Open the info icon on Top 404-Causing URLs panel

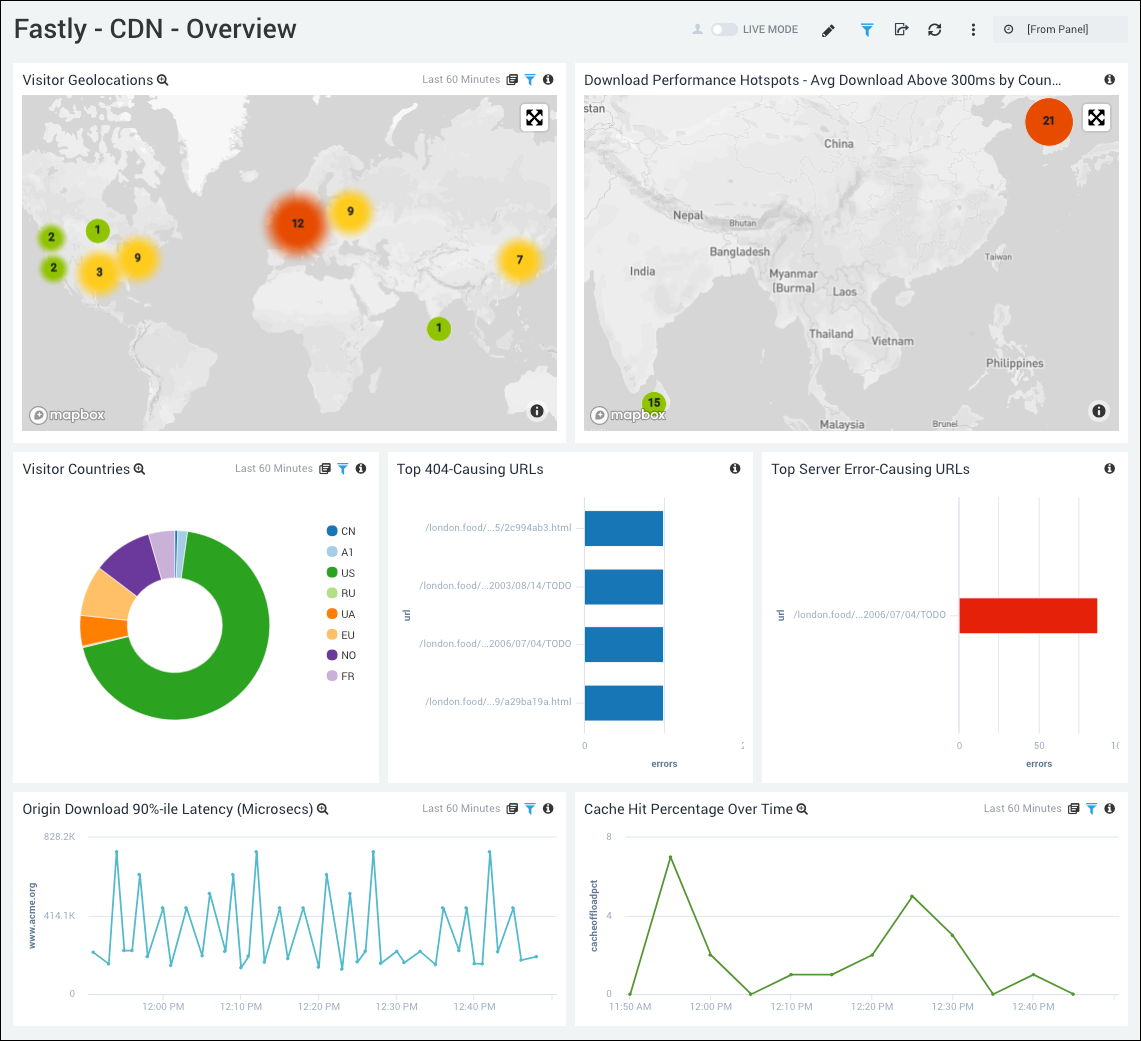tap(735, 468)
